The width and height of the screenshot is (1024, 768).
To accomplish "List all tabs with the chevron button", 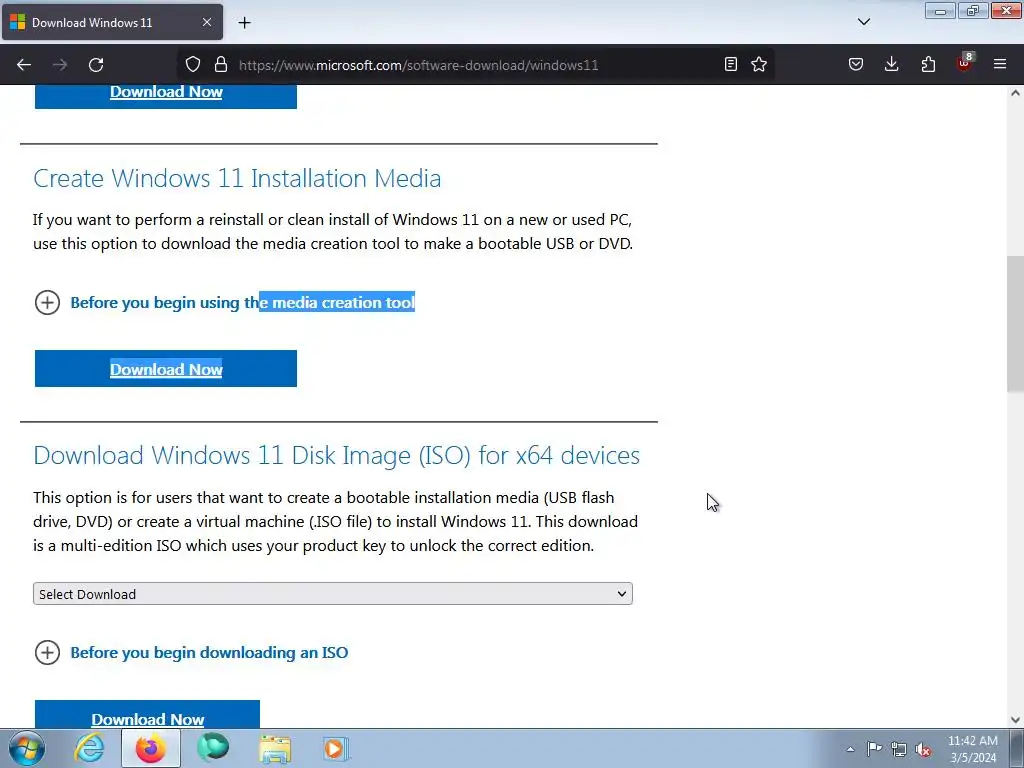I will (x=863, y=22).
